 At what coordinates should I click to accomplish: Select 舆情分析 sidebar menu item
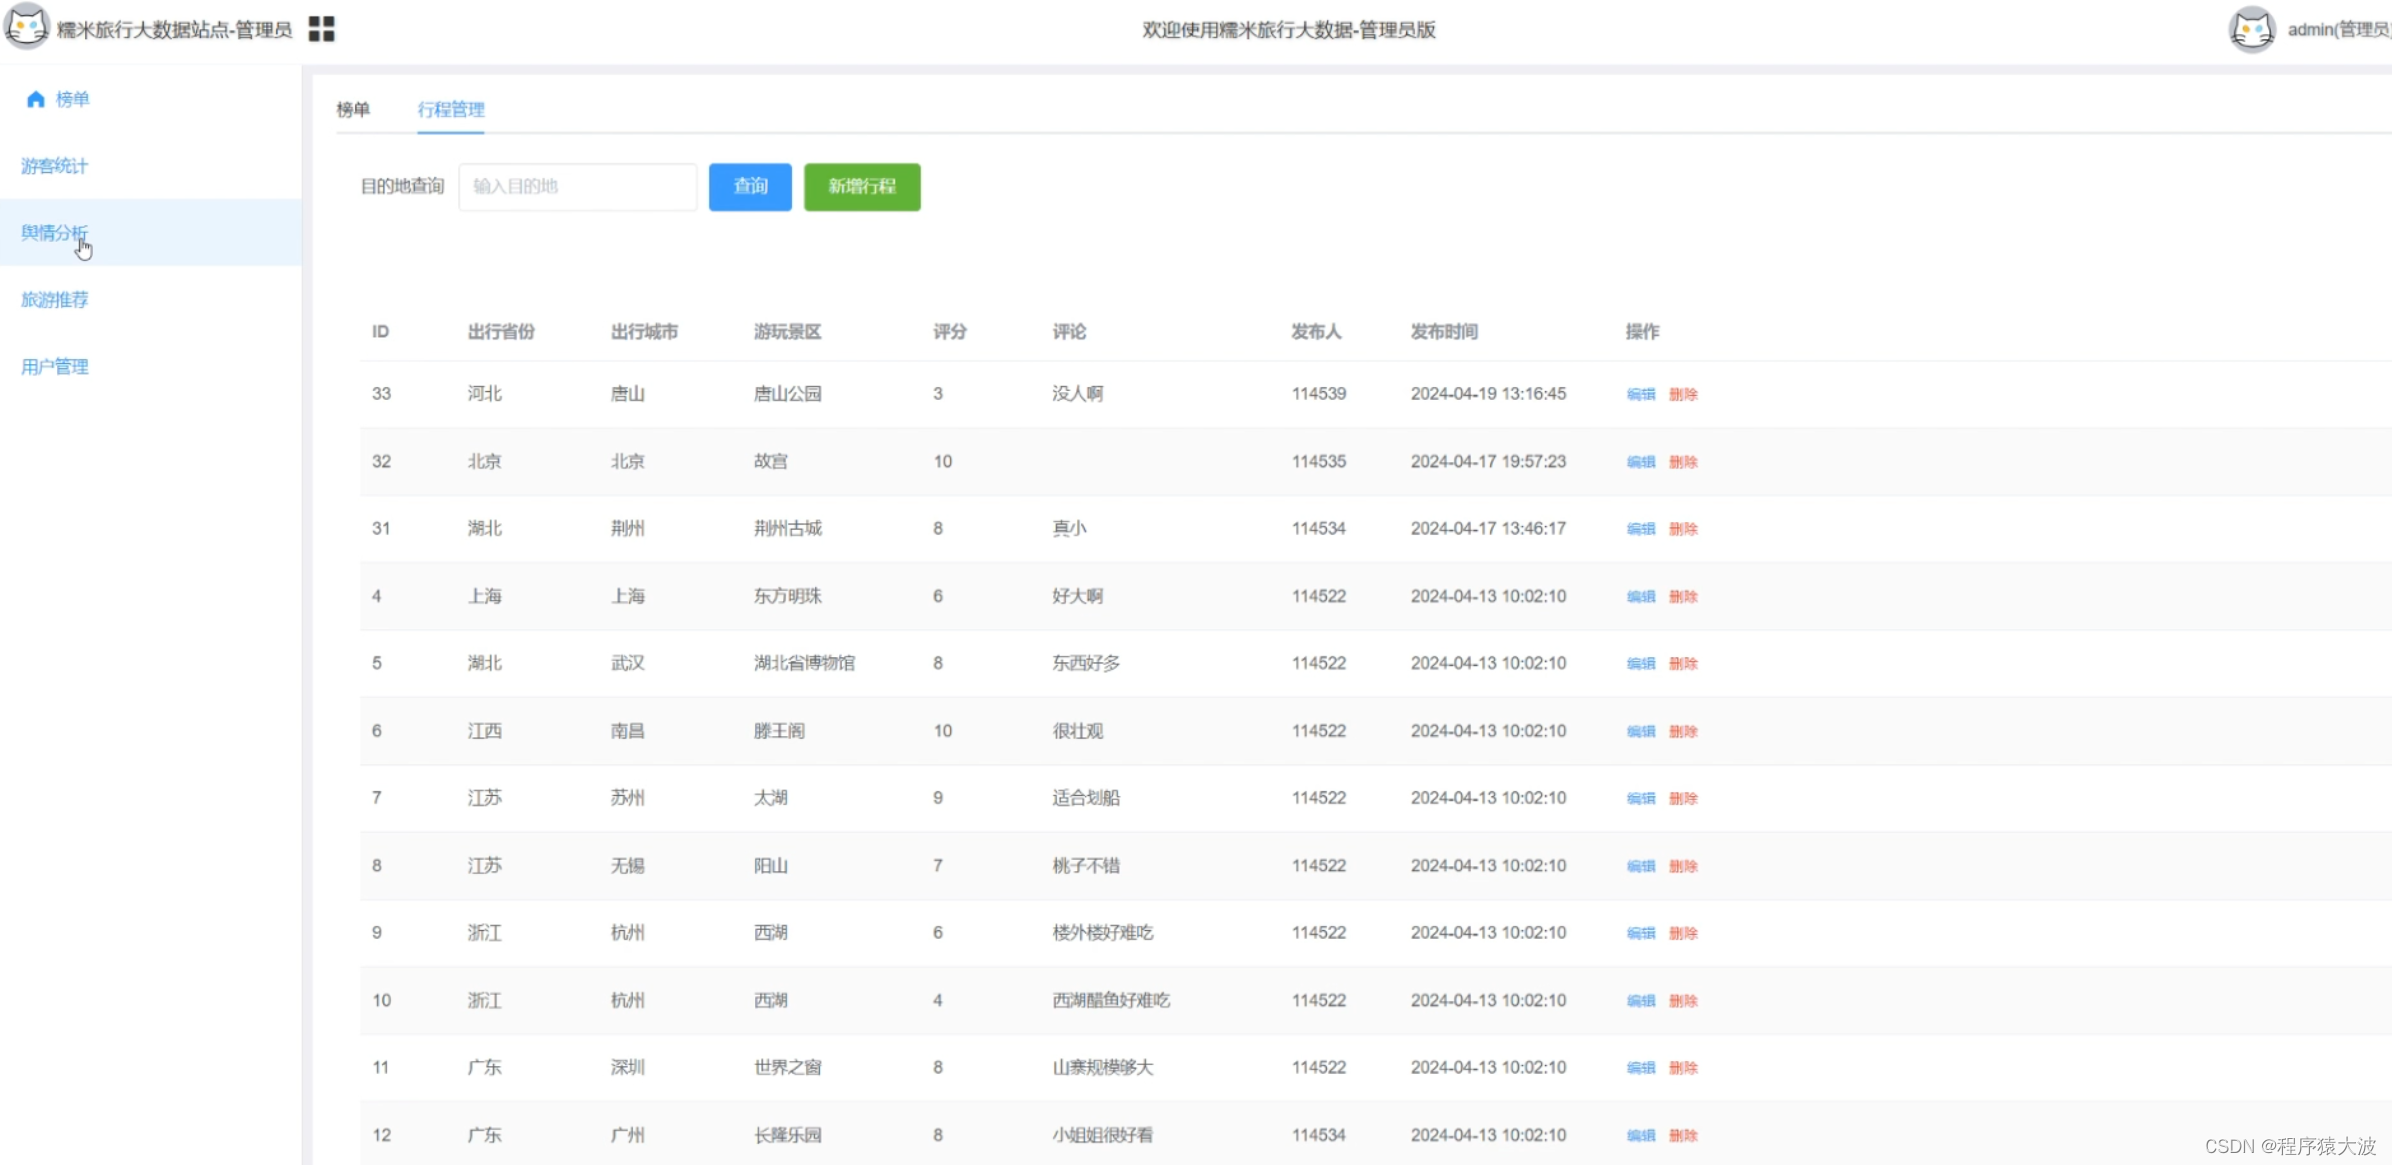tap(55, 233)
